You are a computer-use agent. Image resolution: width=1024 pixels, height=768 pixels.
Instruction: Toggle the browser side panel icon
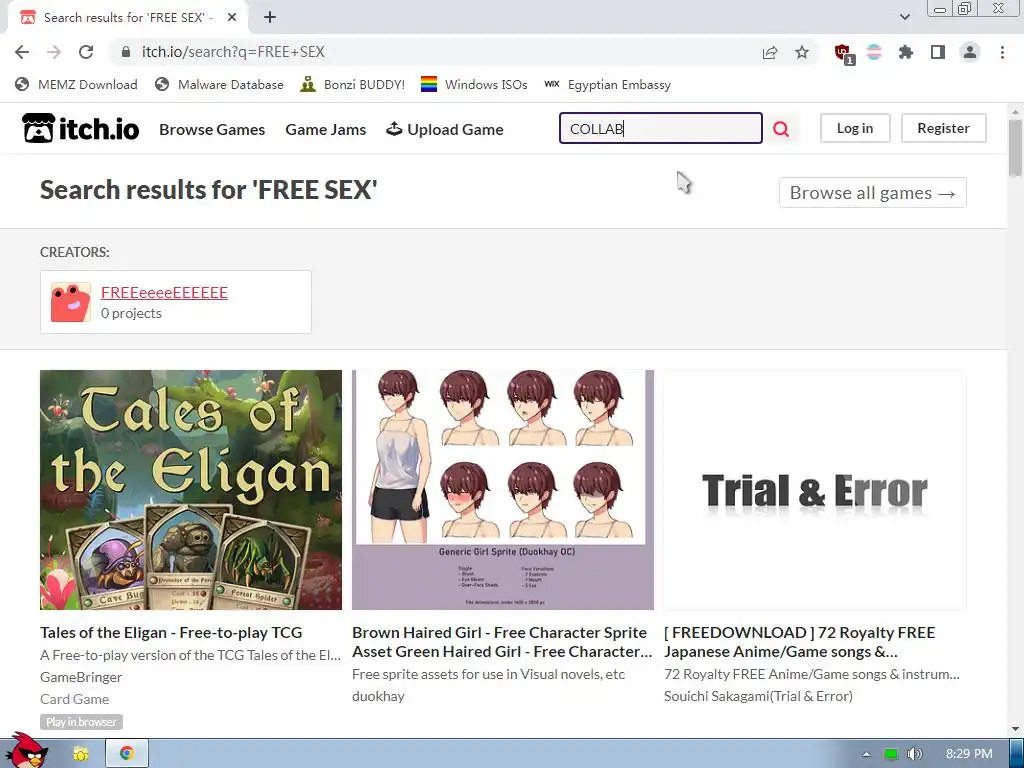tap(938, 52)
